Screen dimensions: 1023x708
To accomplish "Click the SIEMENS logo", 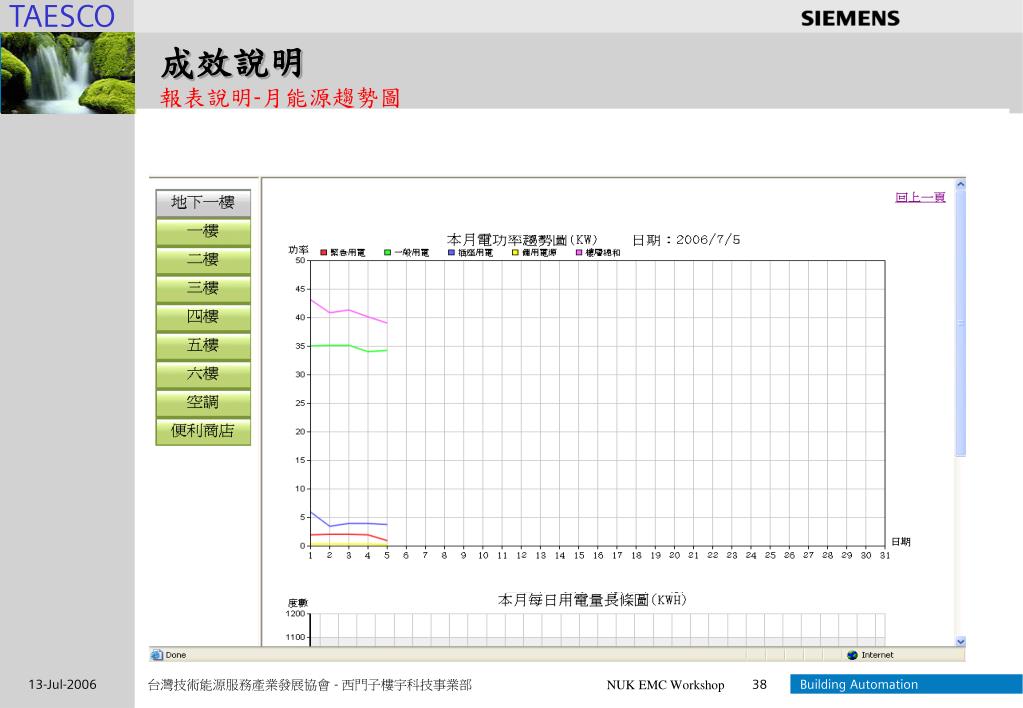I will pyautogui.click(x=850, y=18).
